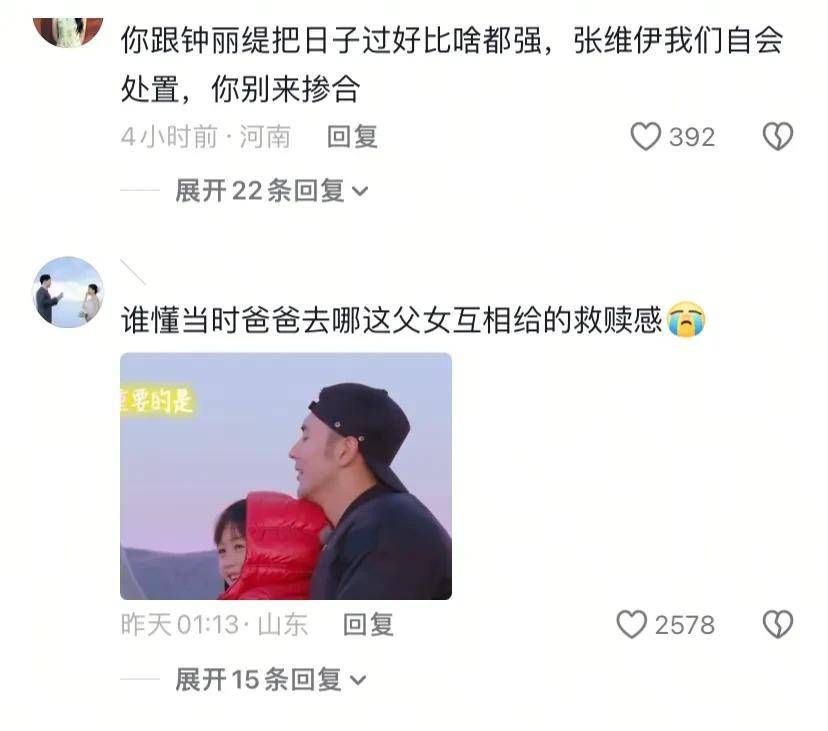Like the comment with 392 likes

coord(645,136)
